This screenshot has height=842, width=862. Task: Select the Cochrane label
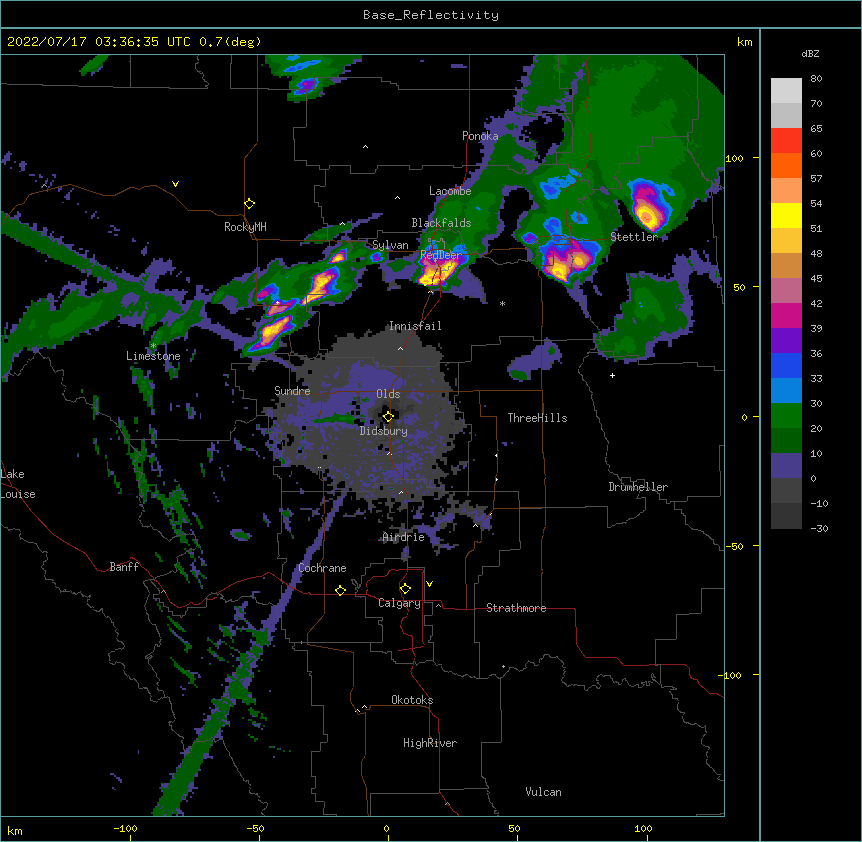click(322, 568)
